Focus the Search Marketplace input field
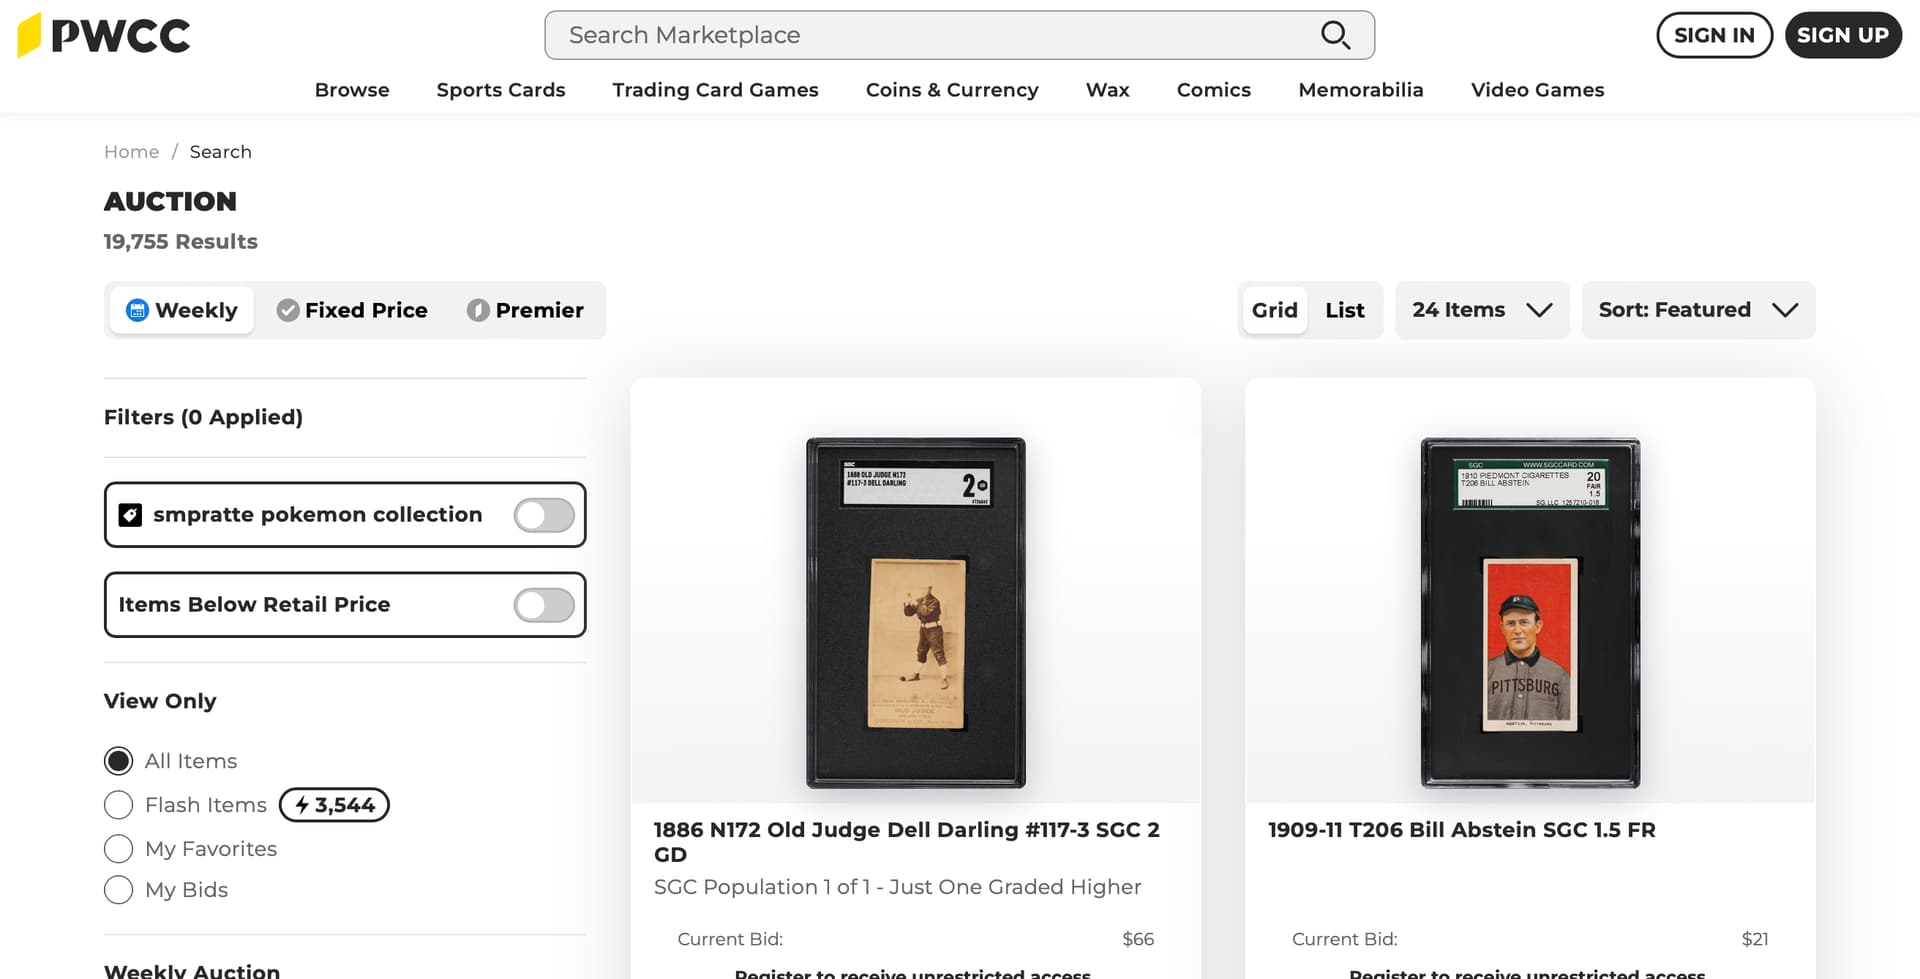 pos(930,35)
